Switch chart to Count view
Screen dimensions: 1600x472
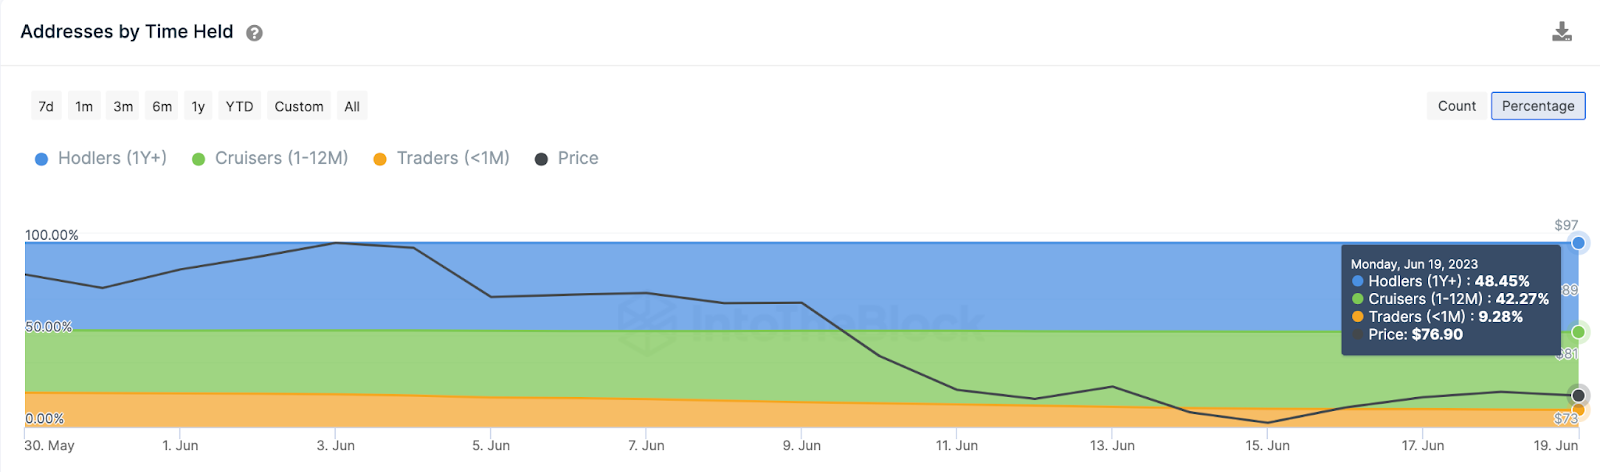(1456, 106)
